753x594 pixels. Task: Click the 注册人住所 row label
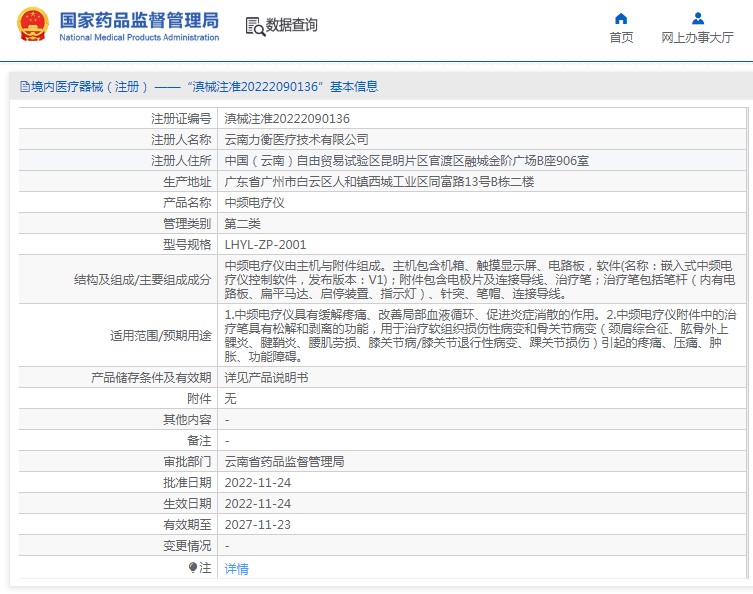click(181, 161)
